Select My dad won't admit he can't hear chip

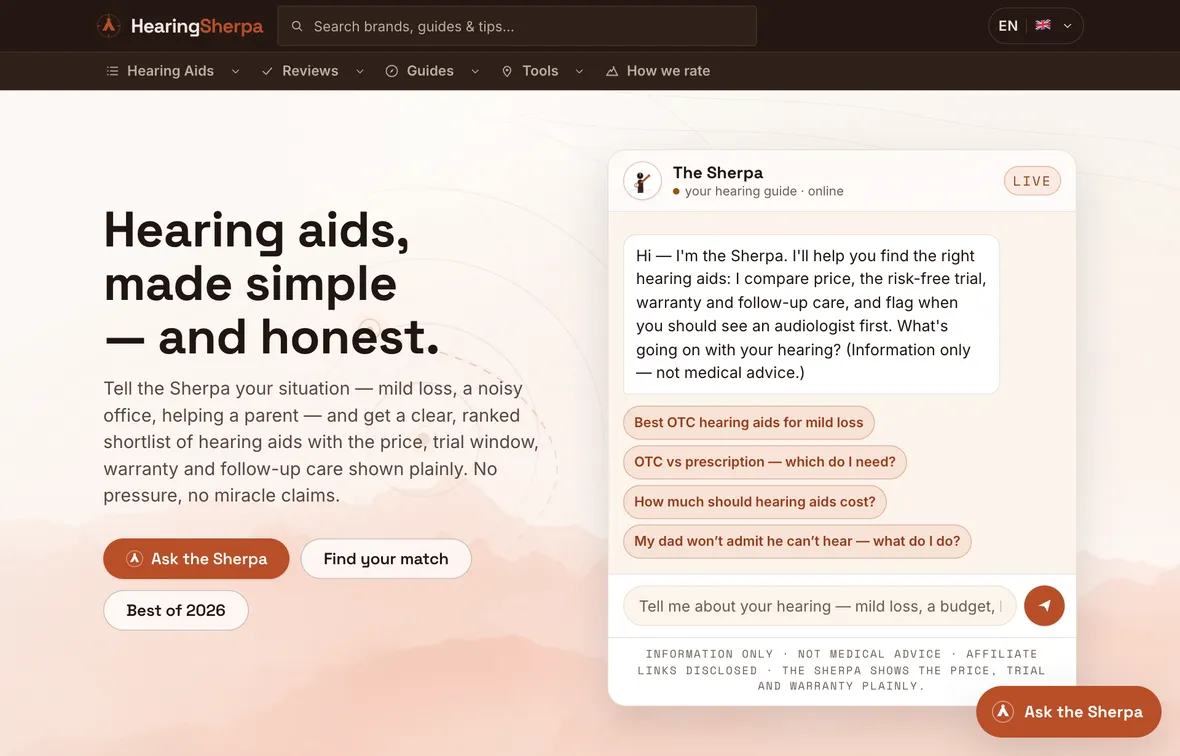pos(797,542)
